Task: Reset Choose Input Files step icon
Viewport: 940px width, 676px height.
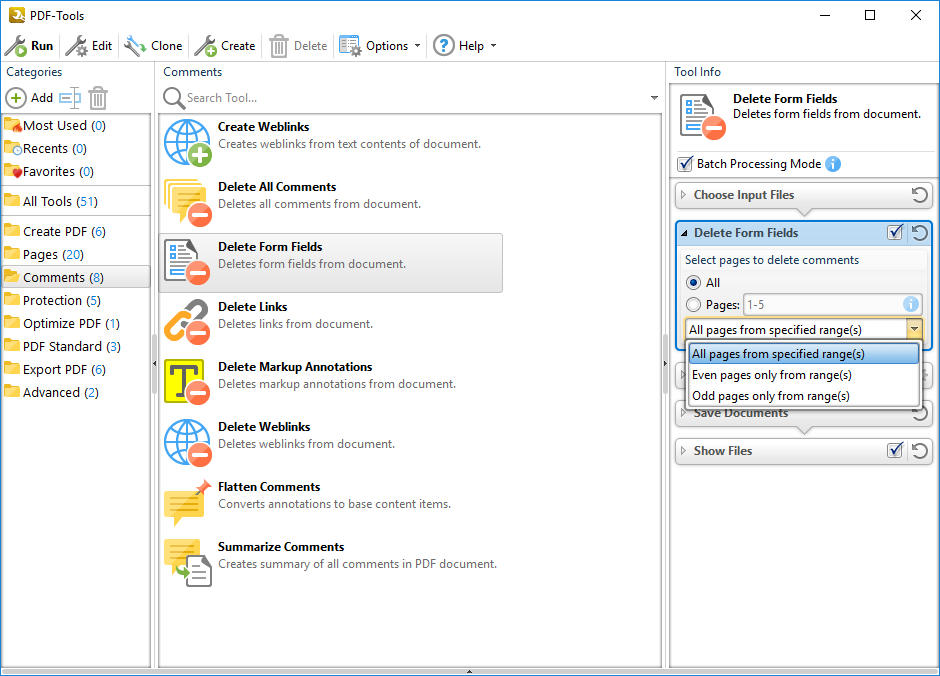Action: pyautogui.click(x=920, y=195)
